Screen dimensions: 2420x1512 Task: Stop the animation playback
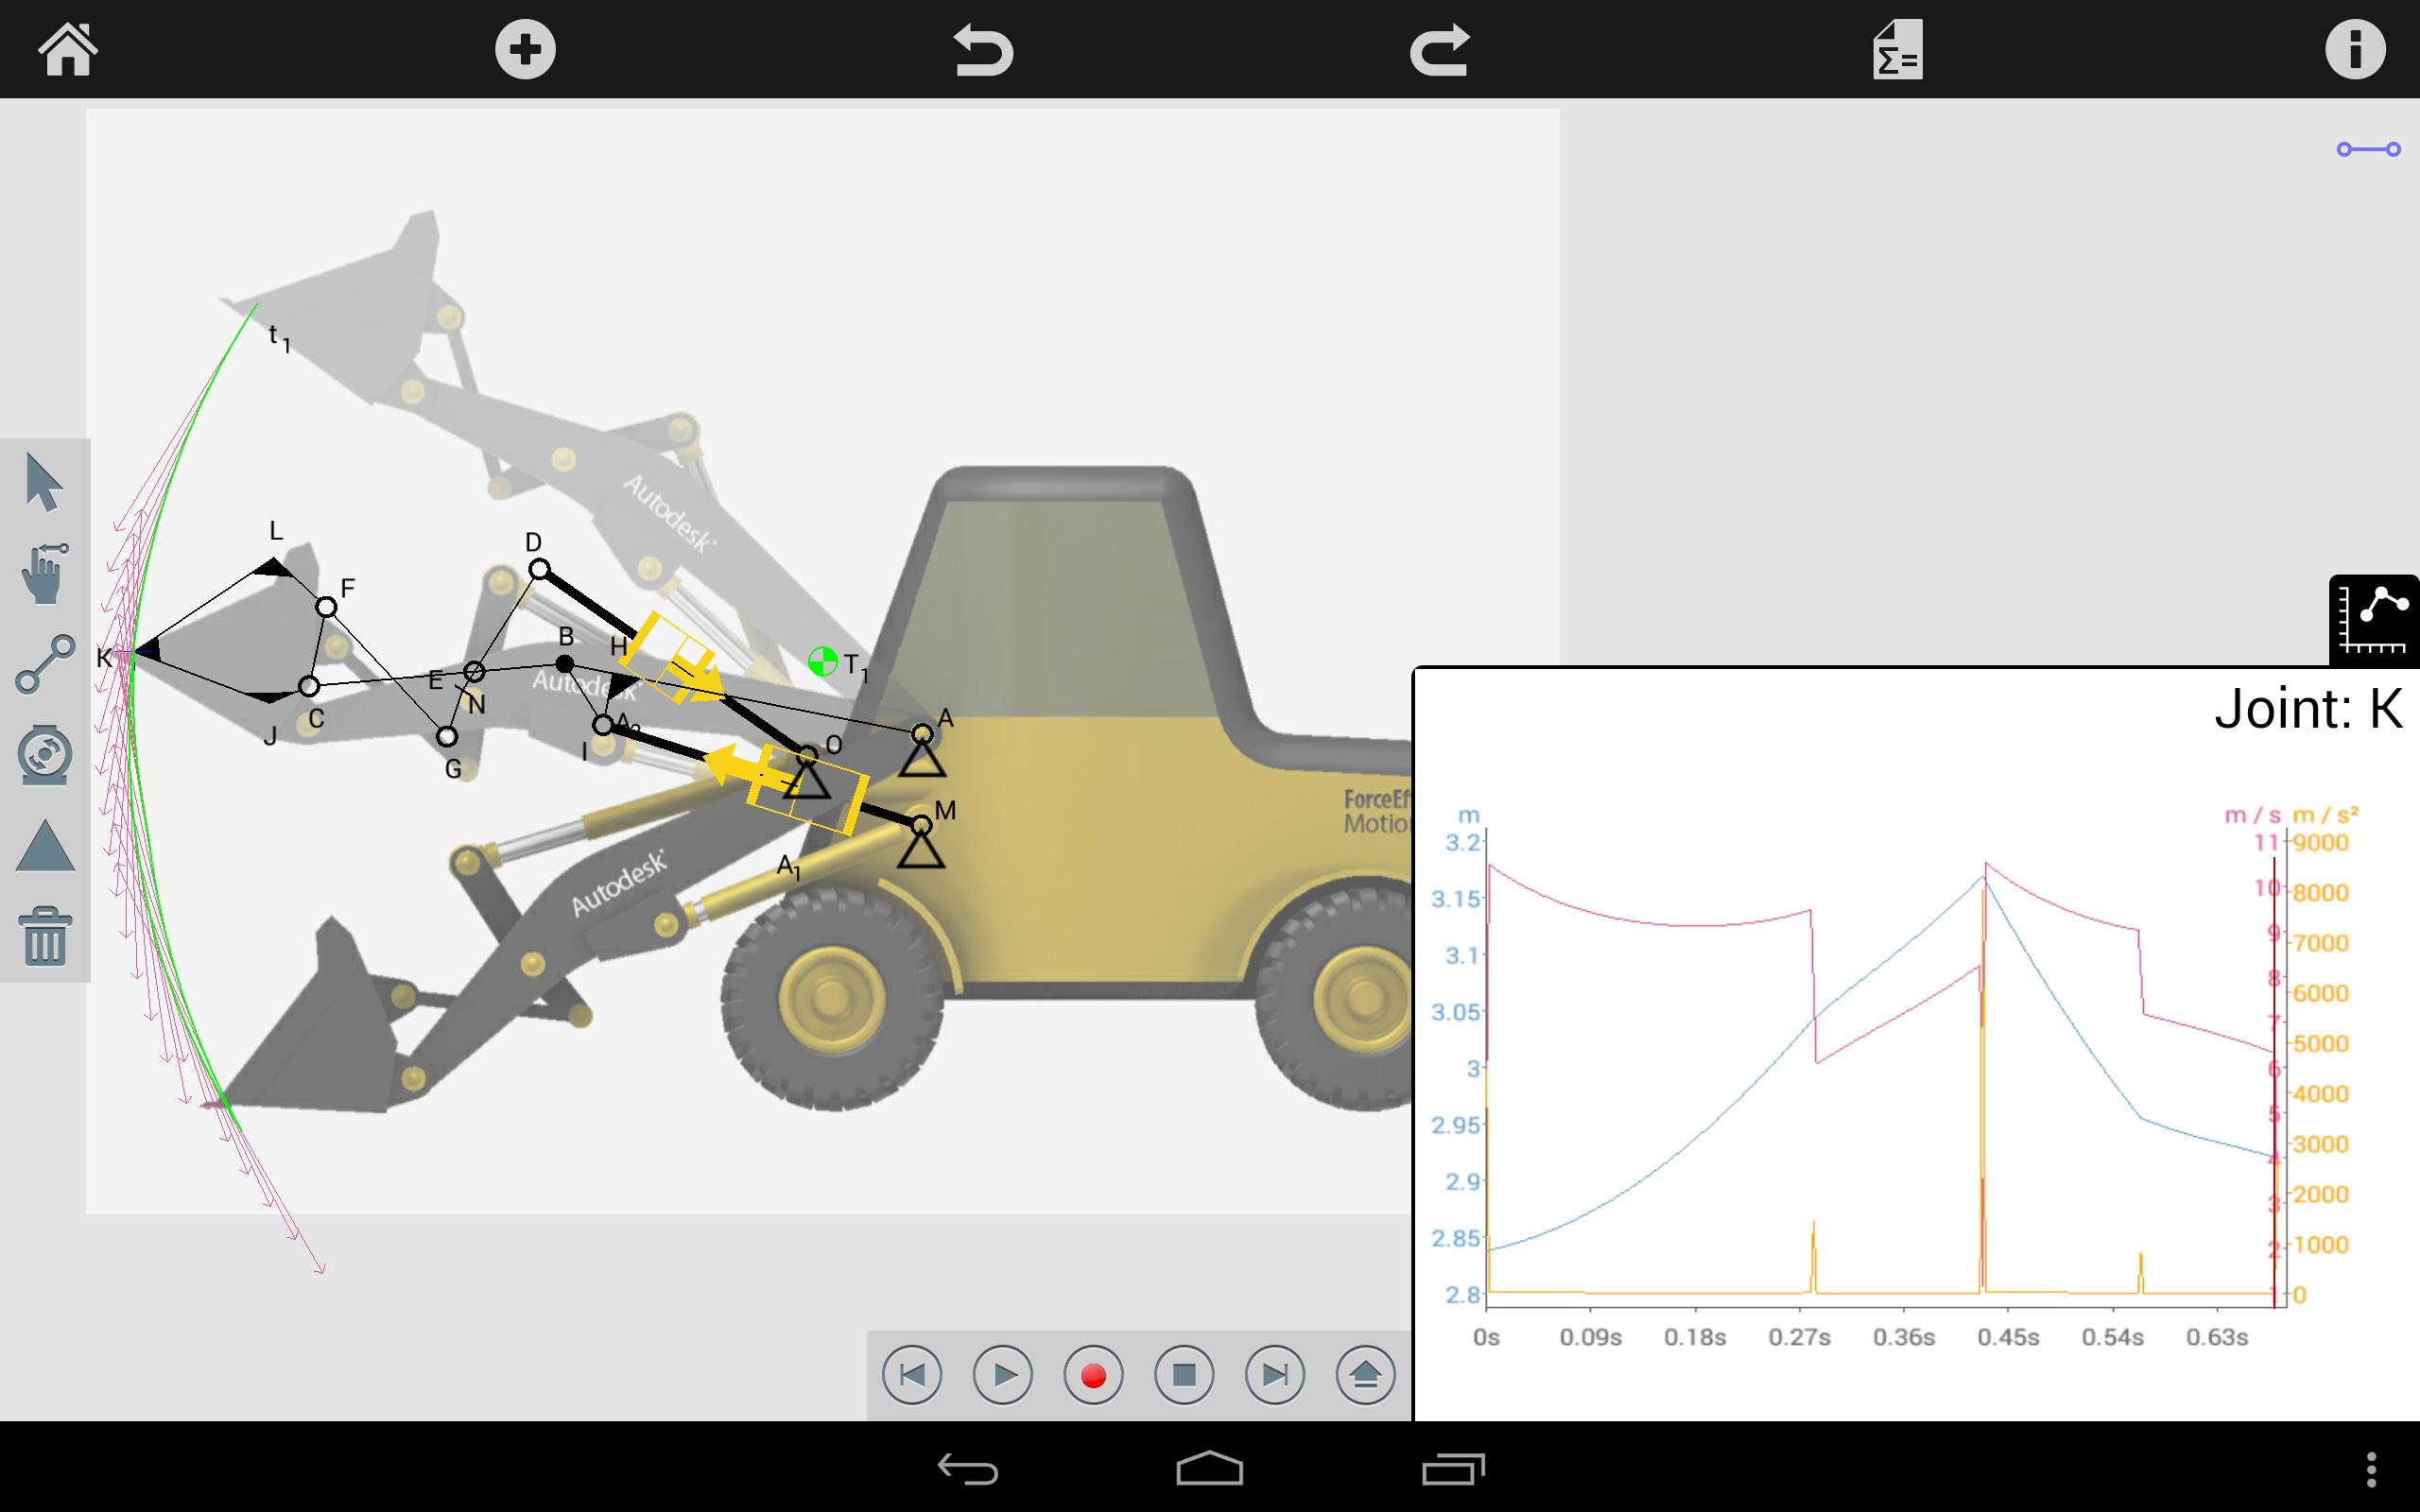1184,1375
